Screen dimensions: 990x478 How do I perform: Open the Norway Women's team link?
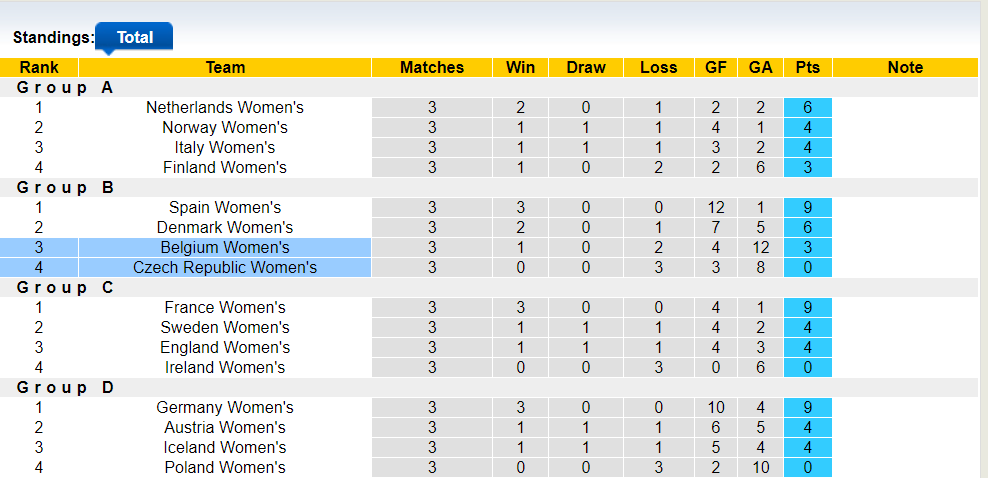[225, 127]
